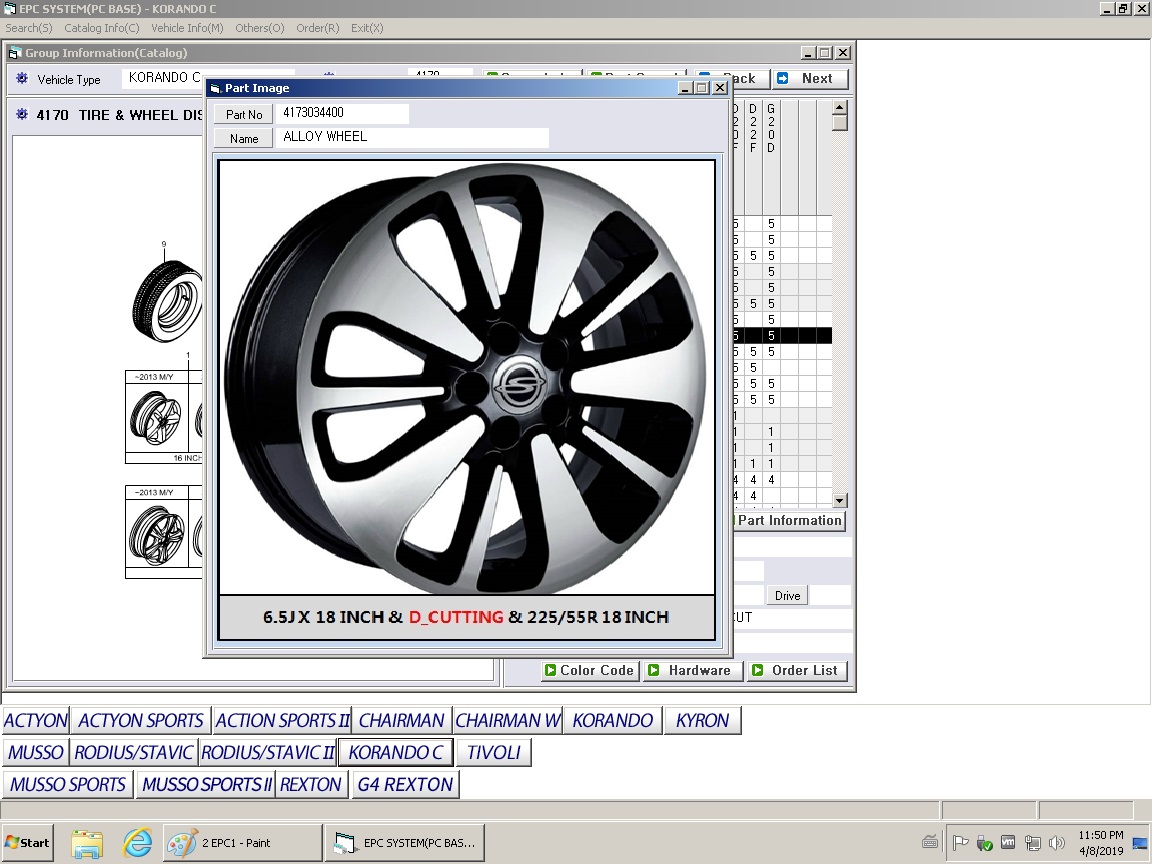This screenshot has height=864, width=1152.
Task: Select the ACTYON vehicle button
Action: pyautogui.click(x=36, y=720)
